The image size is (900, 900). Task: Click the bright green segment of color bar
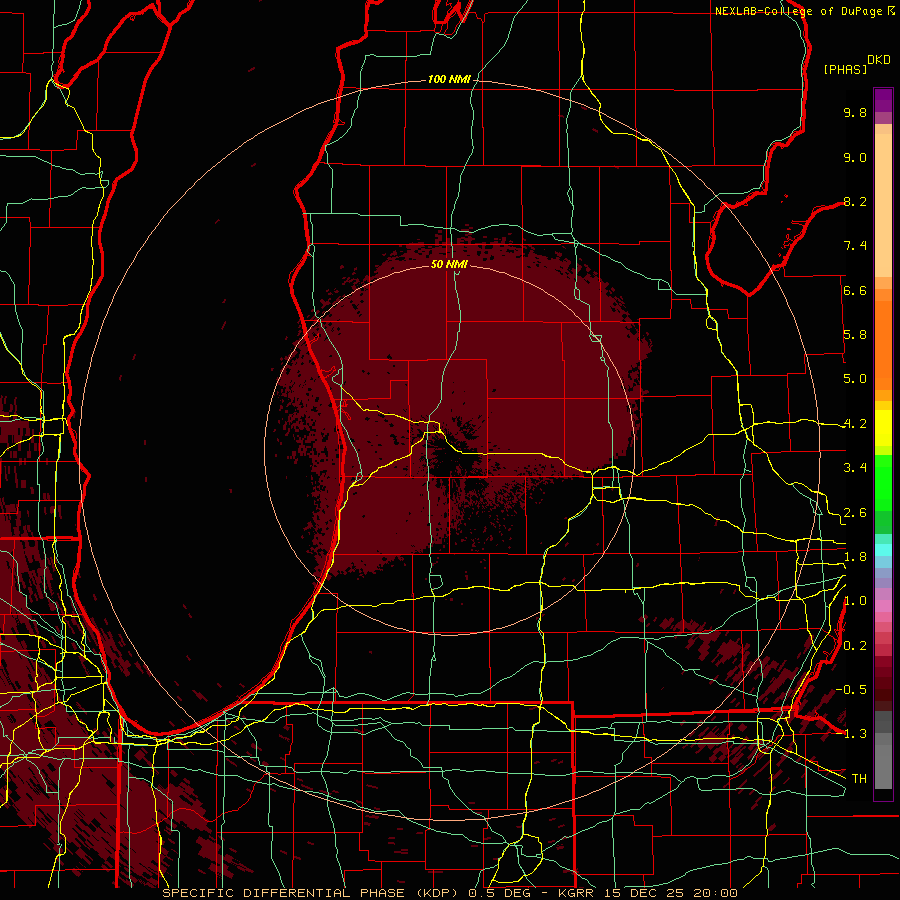pyautogui.click(x=883, y=485)
